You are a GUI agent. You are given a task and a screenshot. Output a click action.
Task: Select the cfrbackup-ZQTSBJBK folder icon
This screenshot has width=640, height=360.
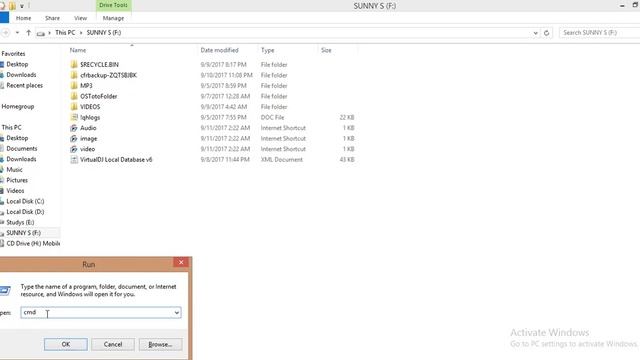pyautogui.click(x=74, y=75)
